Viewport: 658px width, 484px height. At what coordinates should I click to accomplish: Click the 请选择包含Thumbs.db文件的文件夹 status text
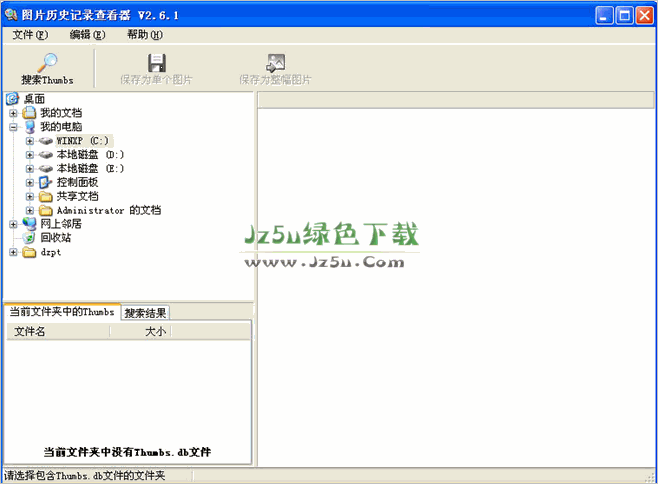coord(84,476)
